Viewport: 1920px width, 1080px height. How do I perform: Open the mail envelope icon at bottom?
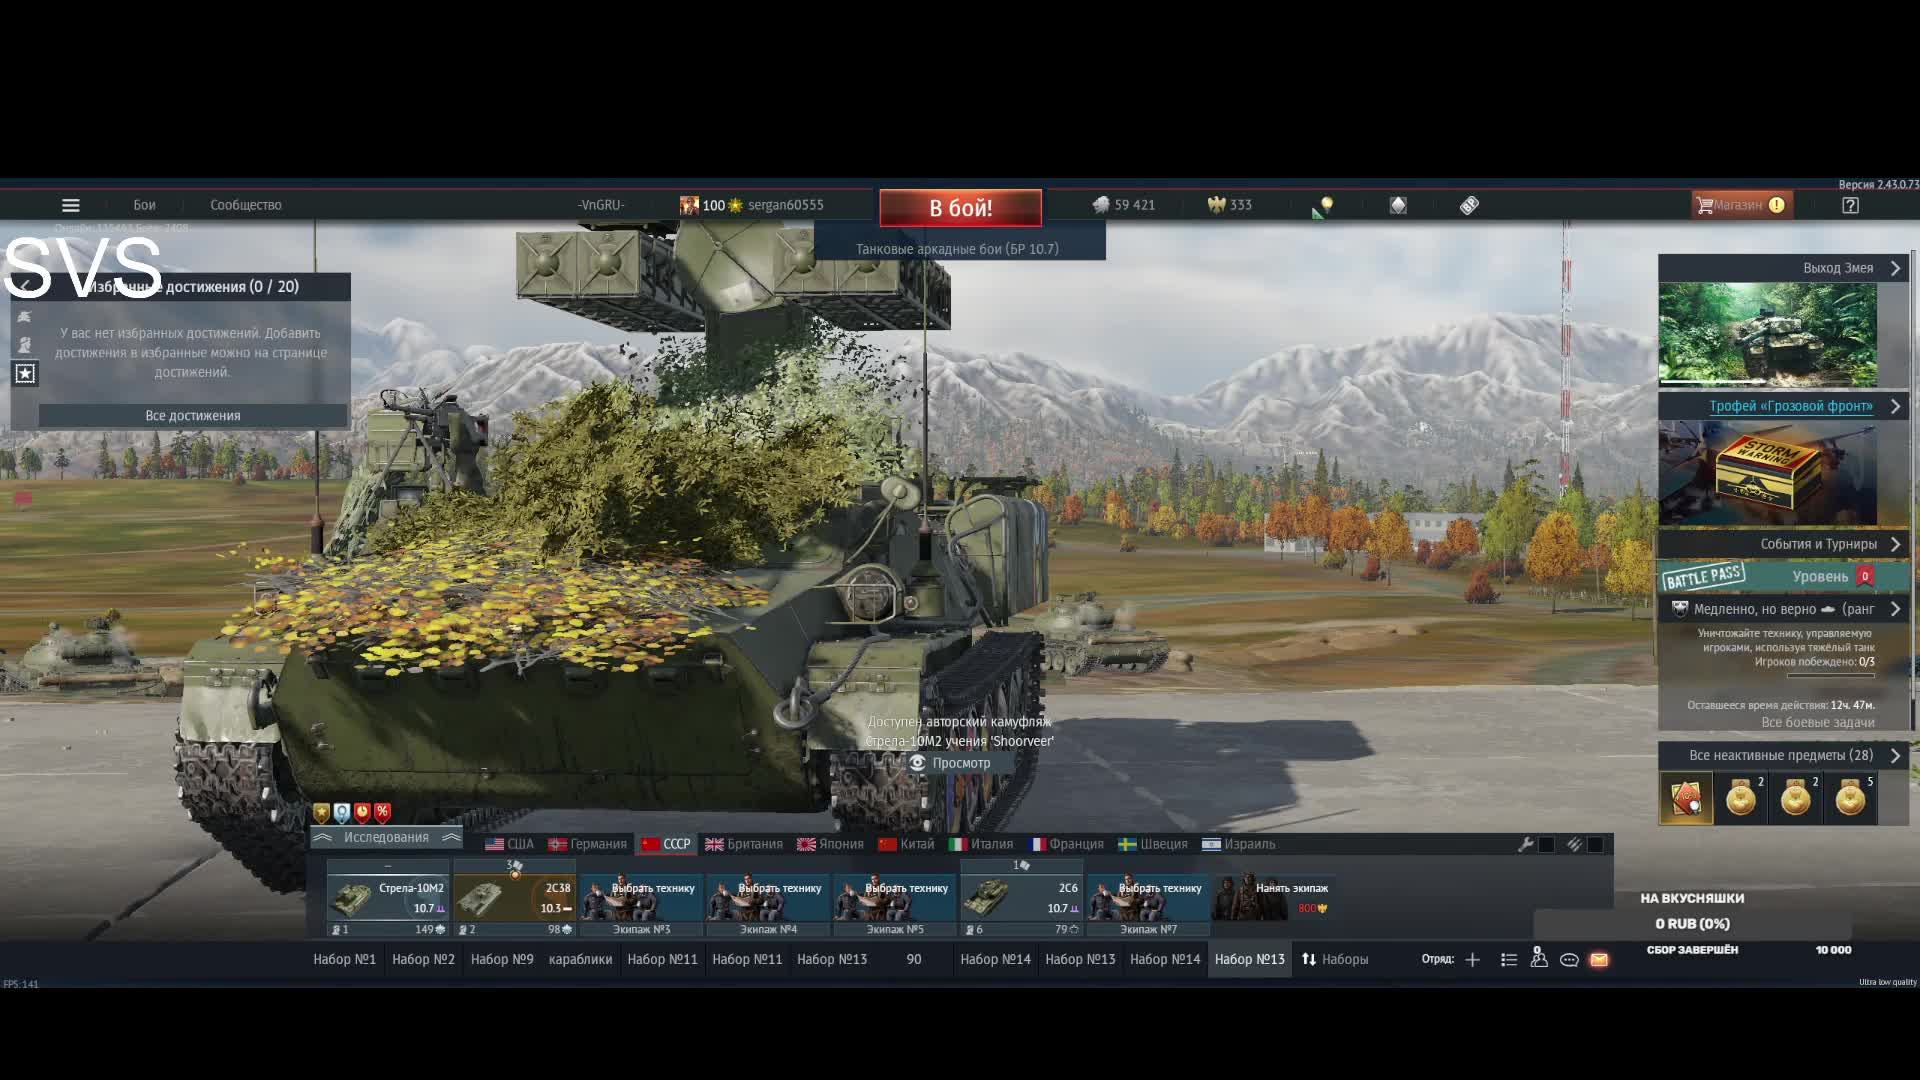(1599, 959)
